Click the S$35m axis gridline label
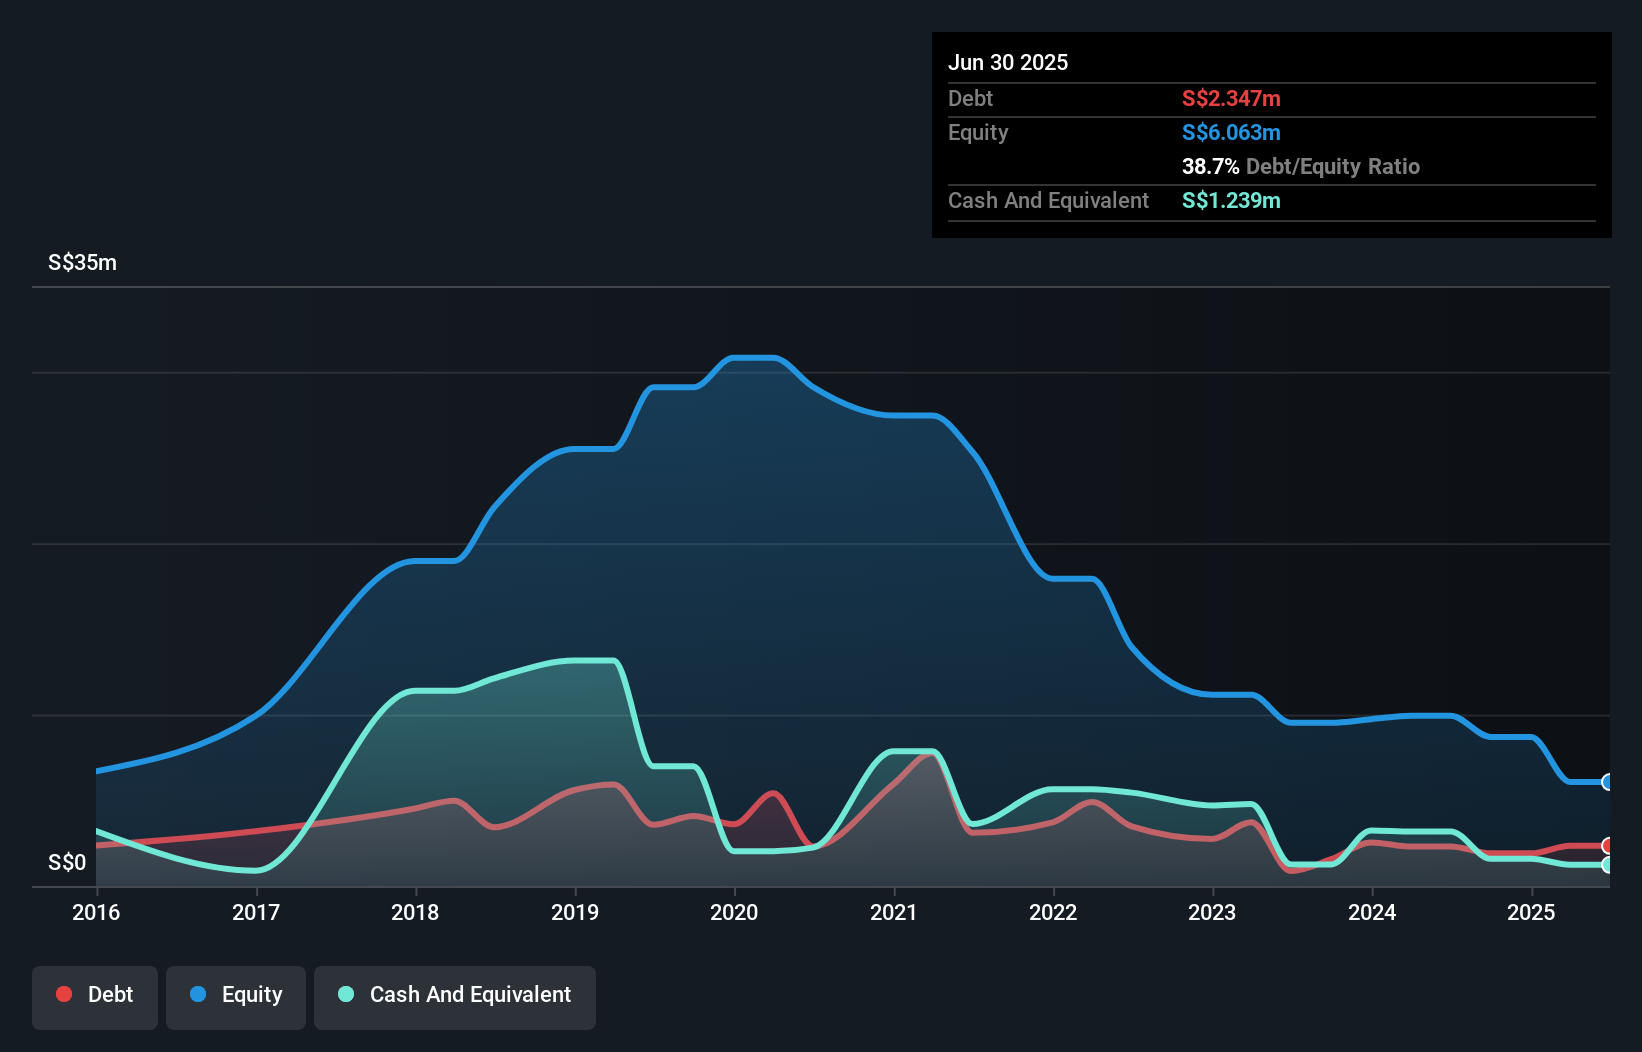 [81, 262]
